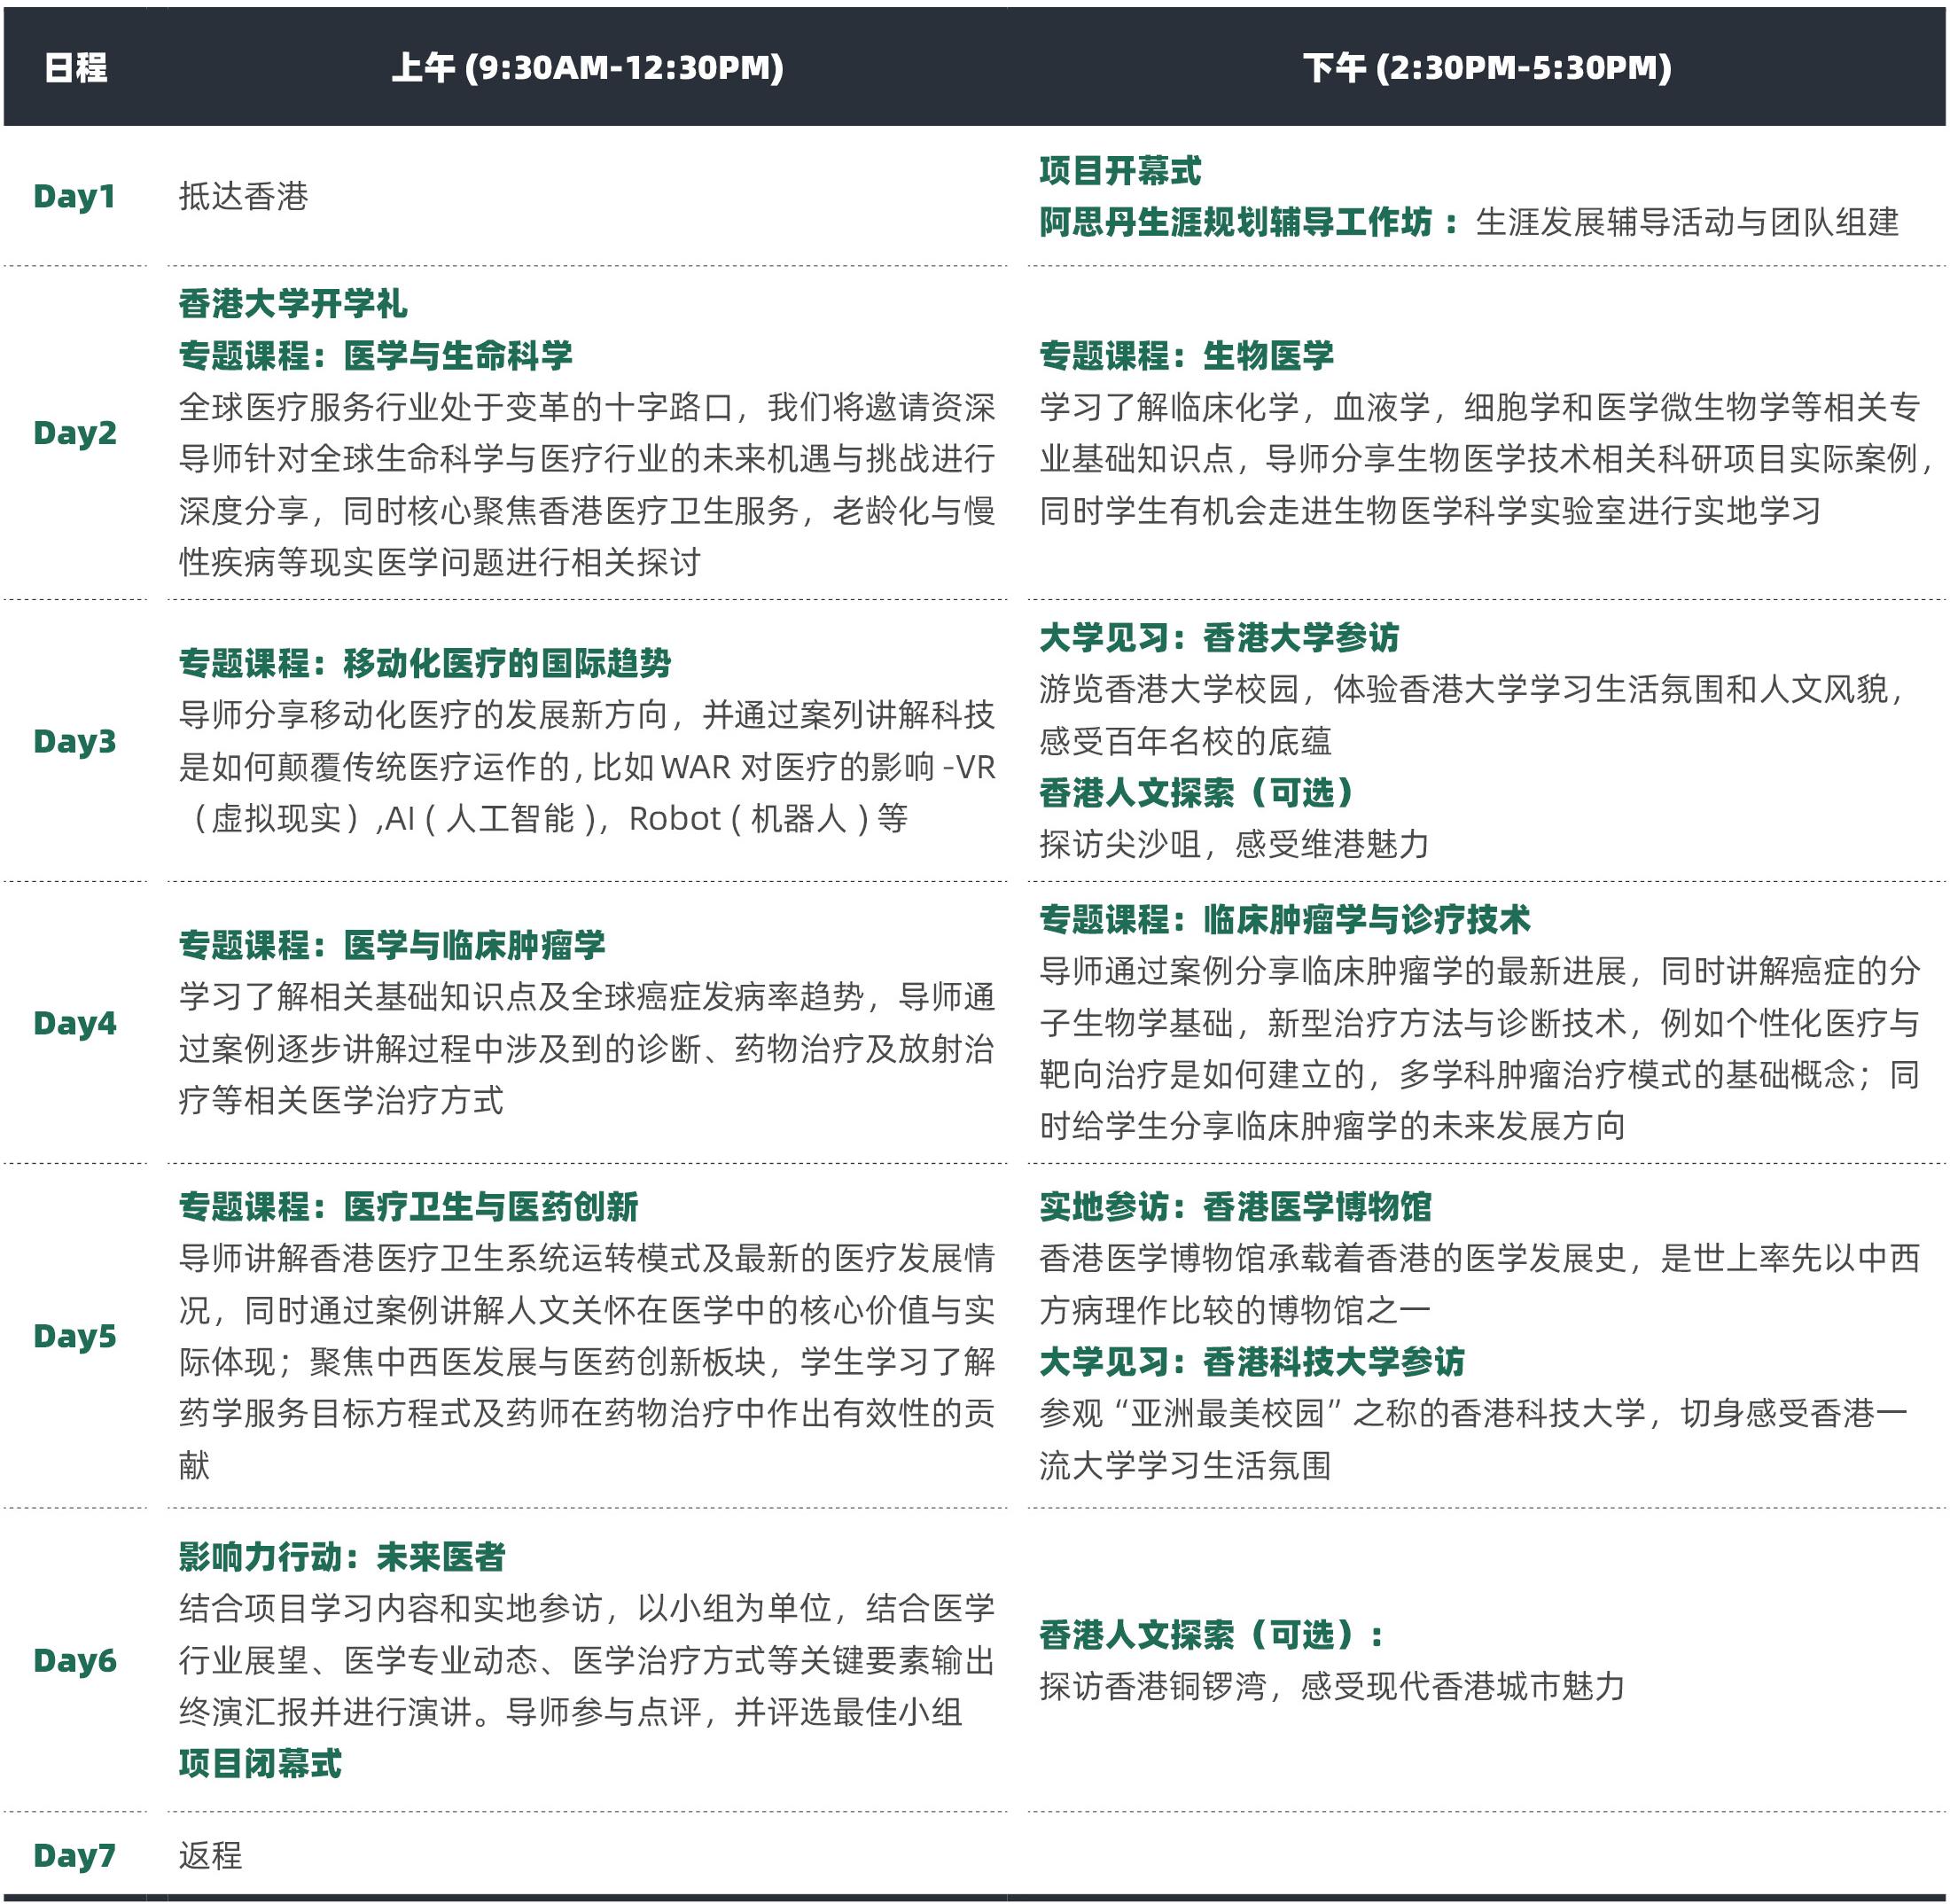Select the Day4 row label

click(75, 1023)
